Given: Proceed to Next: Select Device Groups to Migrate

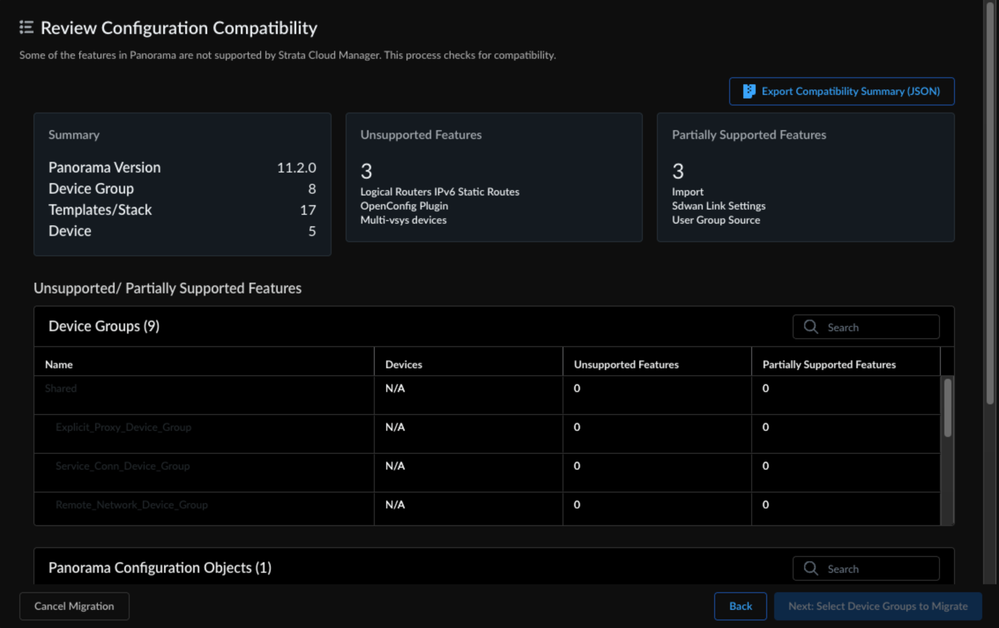Looking at the screenshot, I should click(878, 606).
